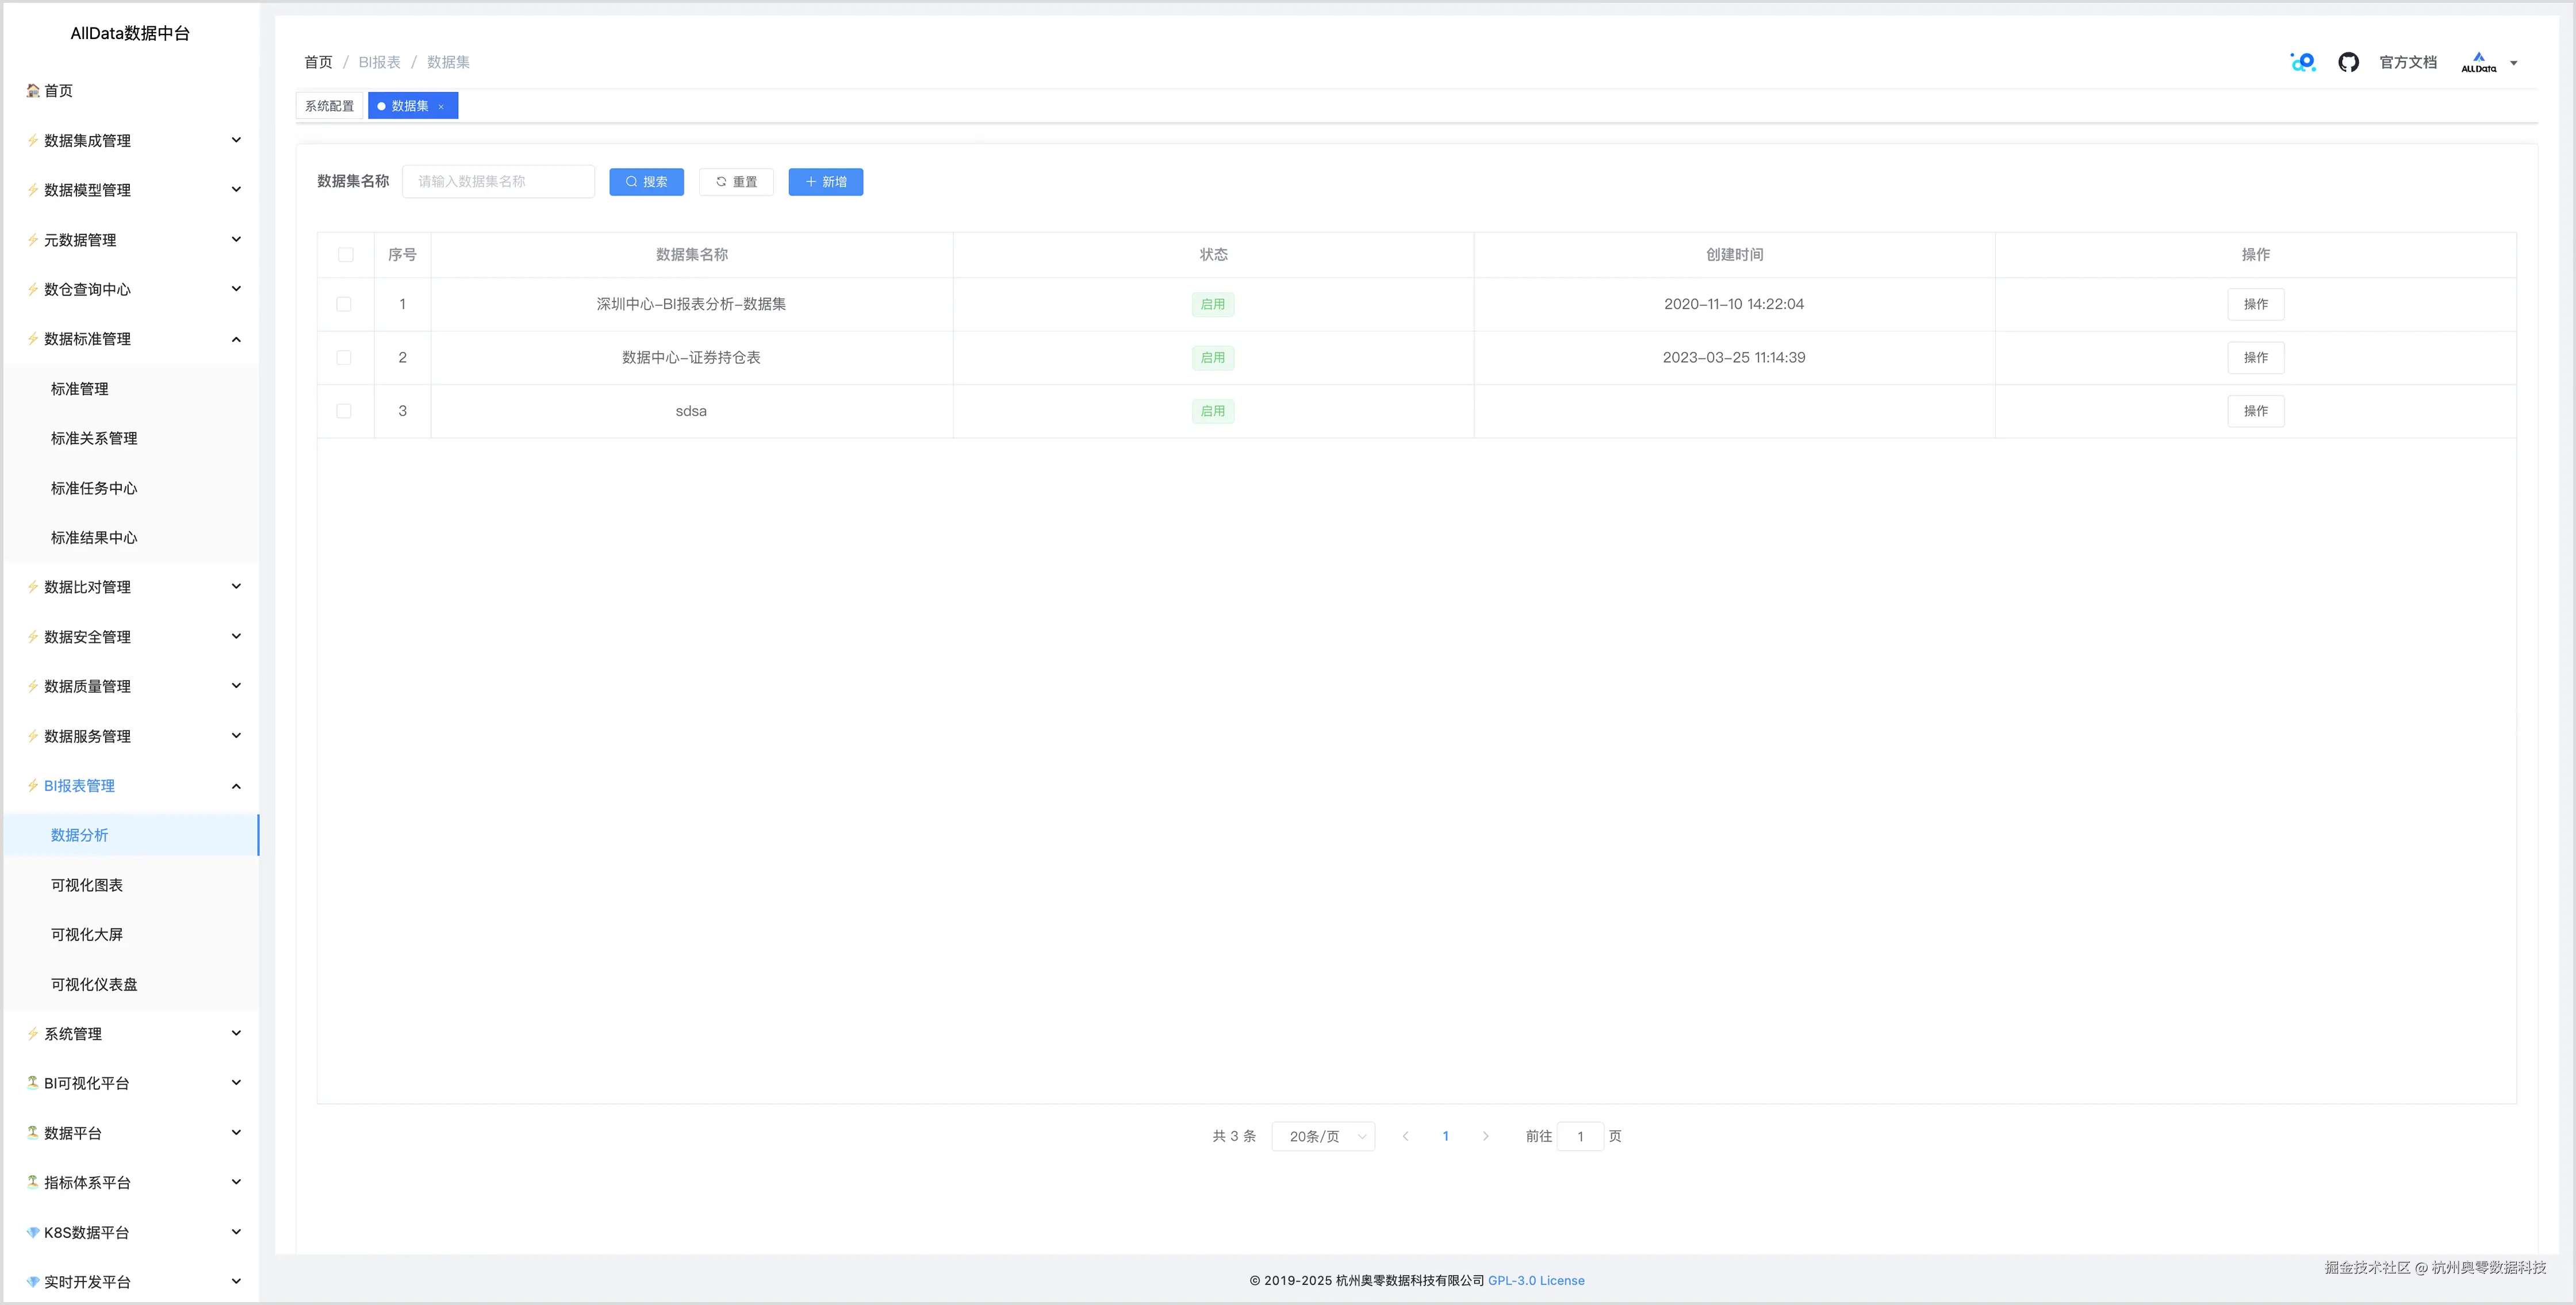
Task: Click 操作 button for 深圳中心-BI报表分析-数据集
Action: tap(2255, 304)
